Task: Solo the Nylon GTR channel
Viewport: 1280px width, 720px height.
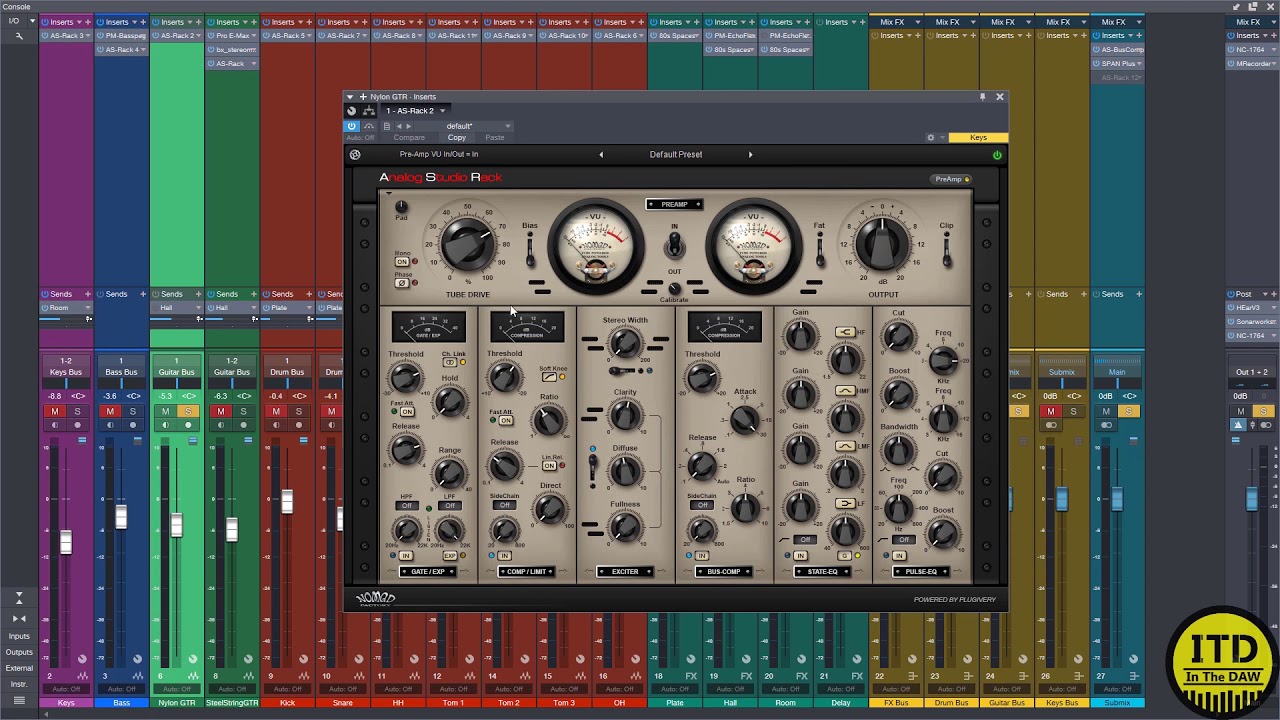Action: [x=187, y=411]
